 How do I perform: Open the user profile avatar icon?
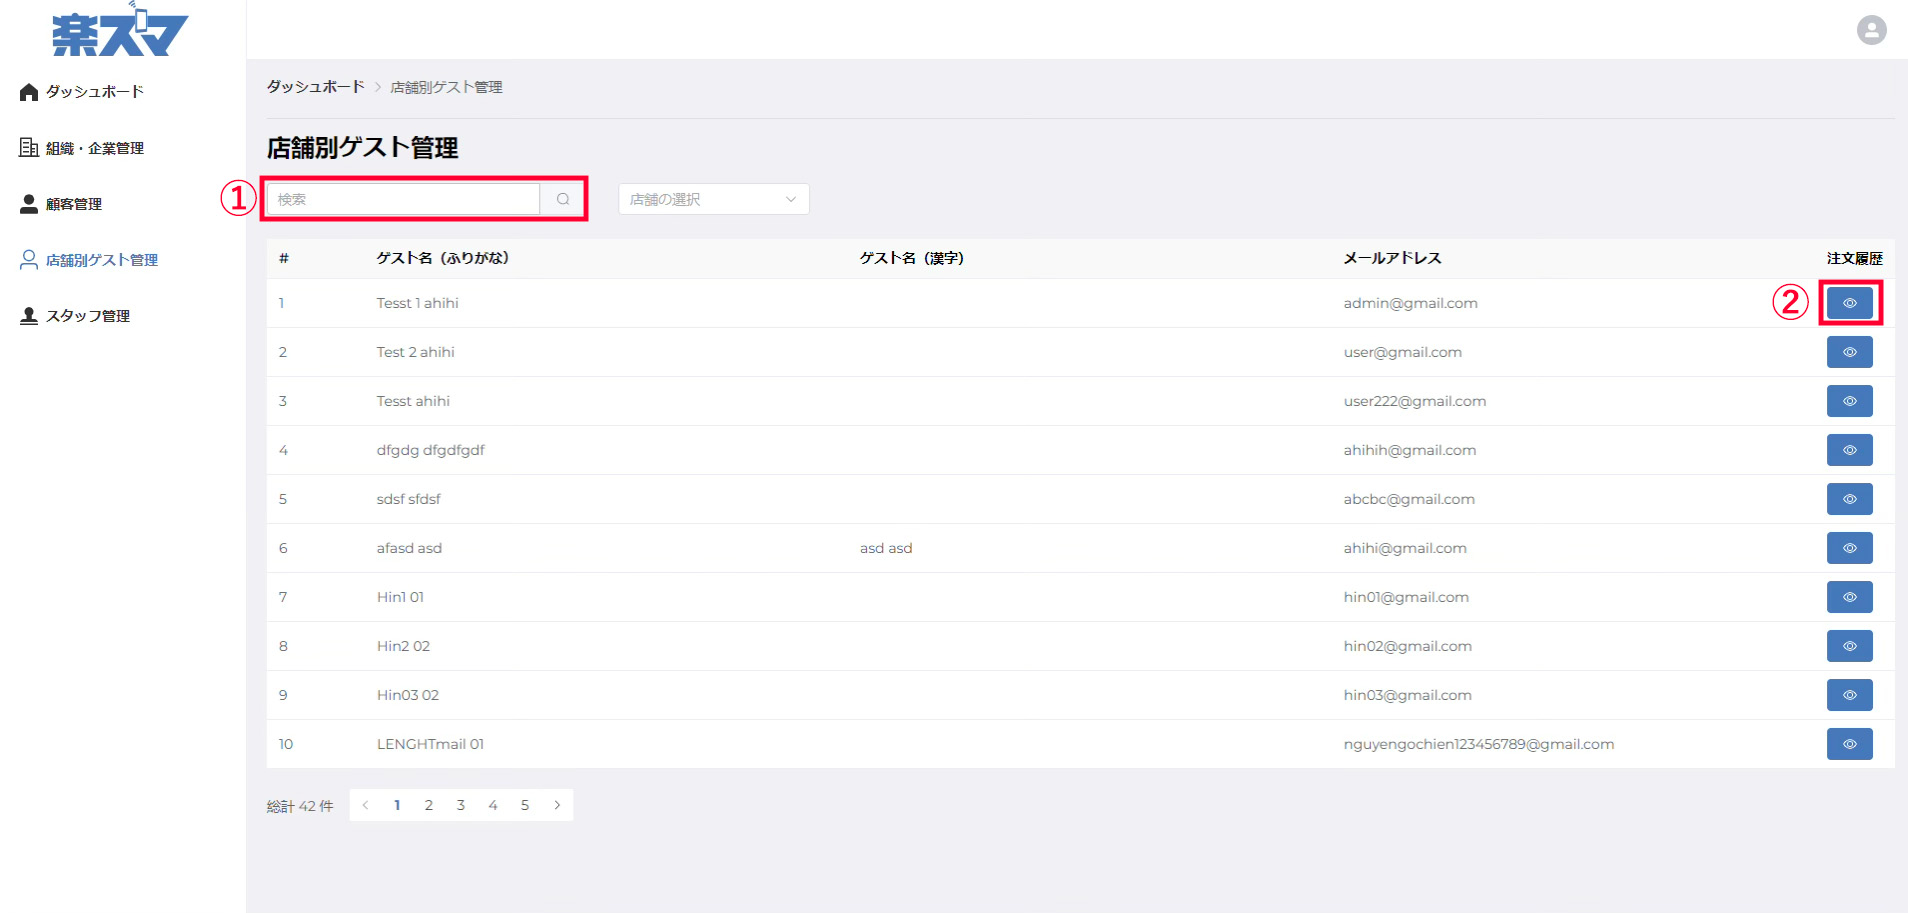pyautogui.click(x=1871, y=30)
